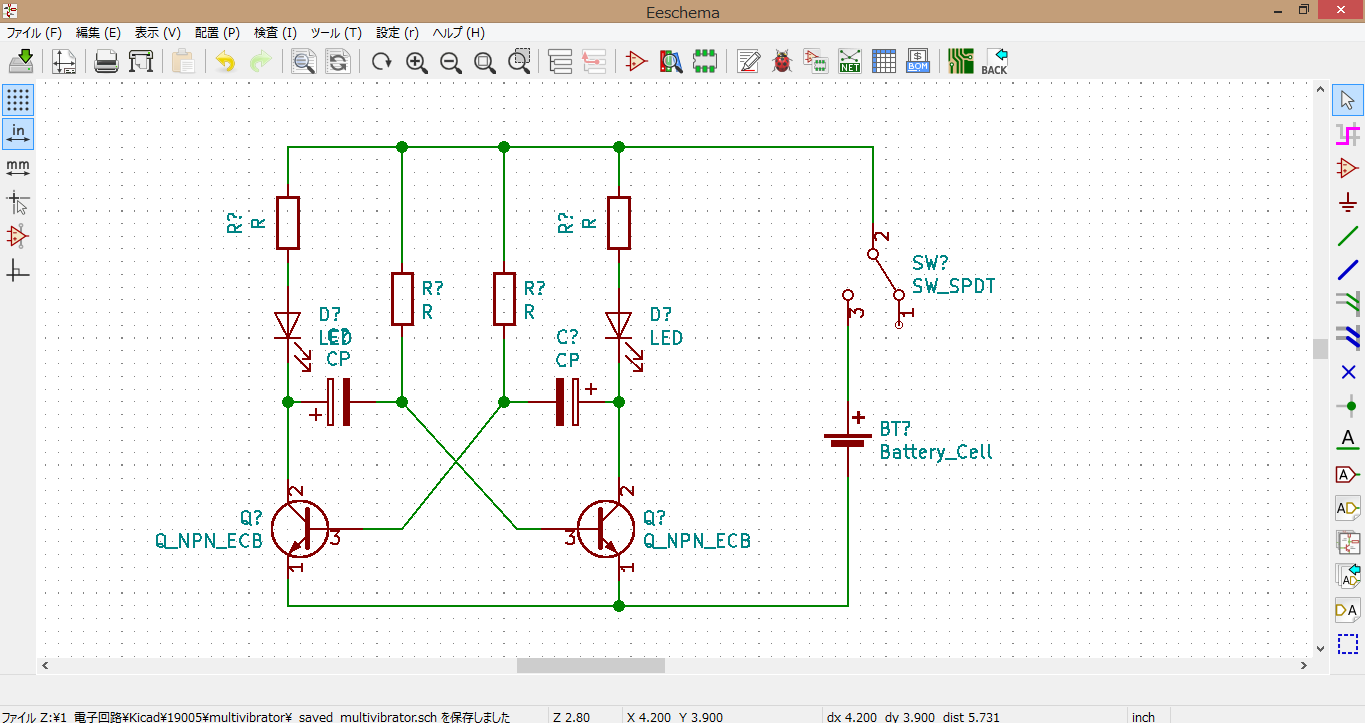Switch units to inches
The width and height of the screenshot is (1365, 723).
point(18,134)
